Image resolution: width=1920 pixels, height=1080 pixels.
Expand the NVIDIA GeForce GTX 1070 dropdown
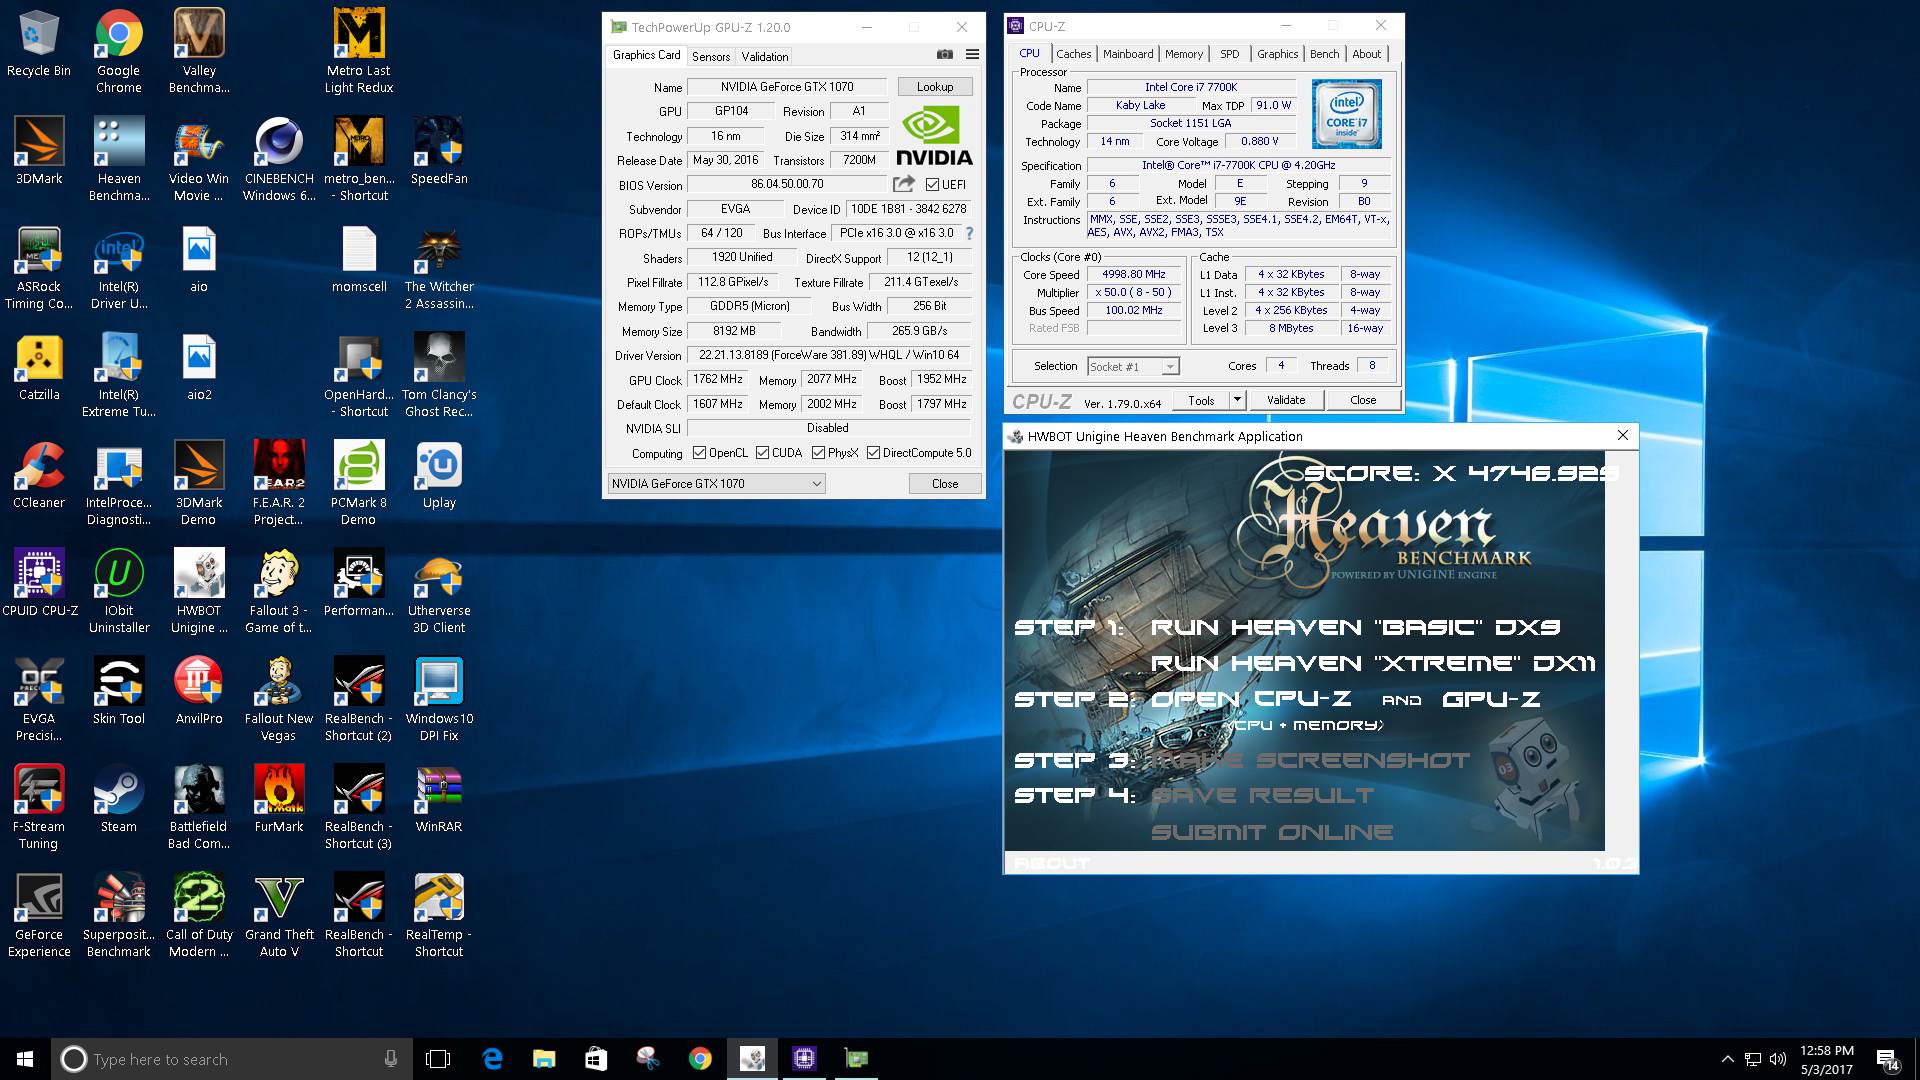click(716, 484)
